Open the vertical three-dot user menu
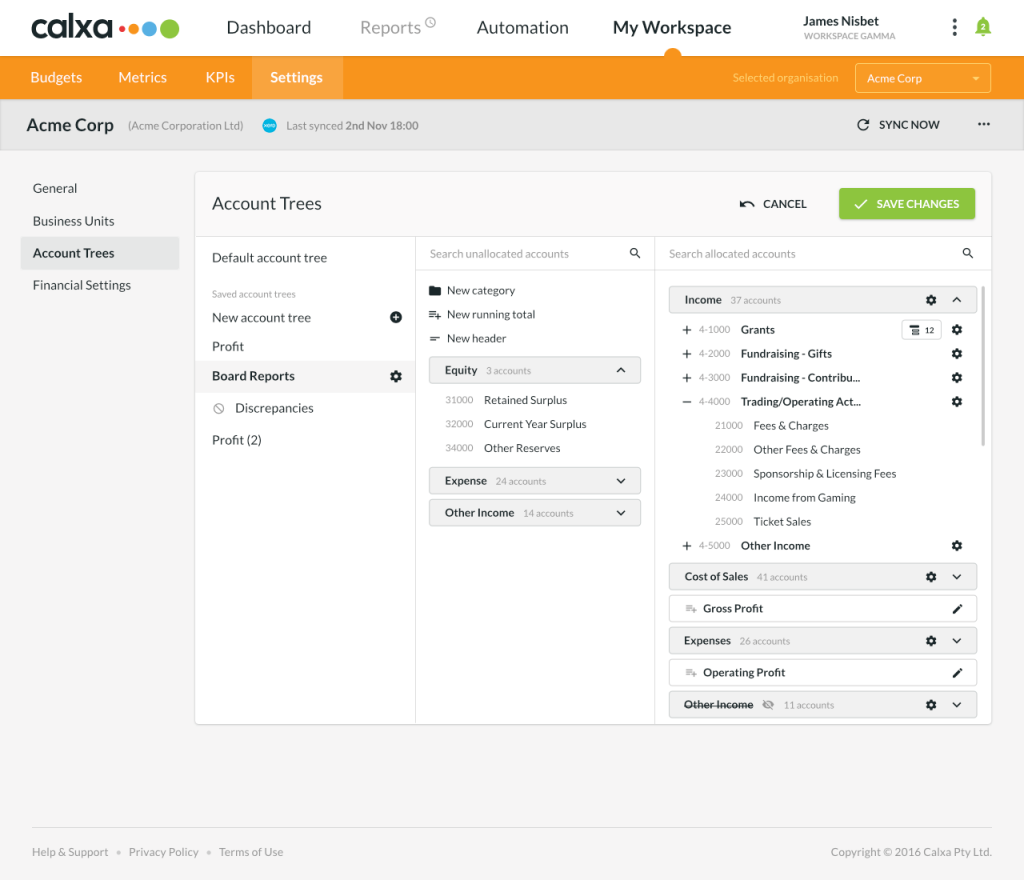The image size is (1024, 880). click(954, 27)
